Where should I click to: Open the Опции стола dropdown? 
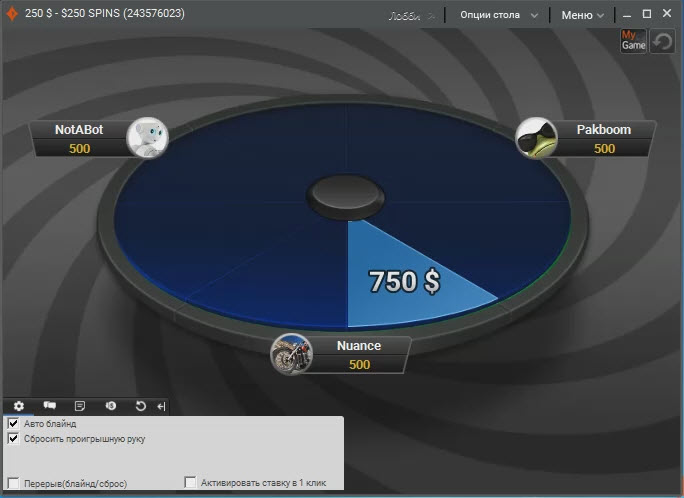(x=499, y=15)
